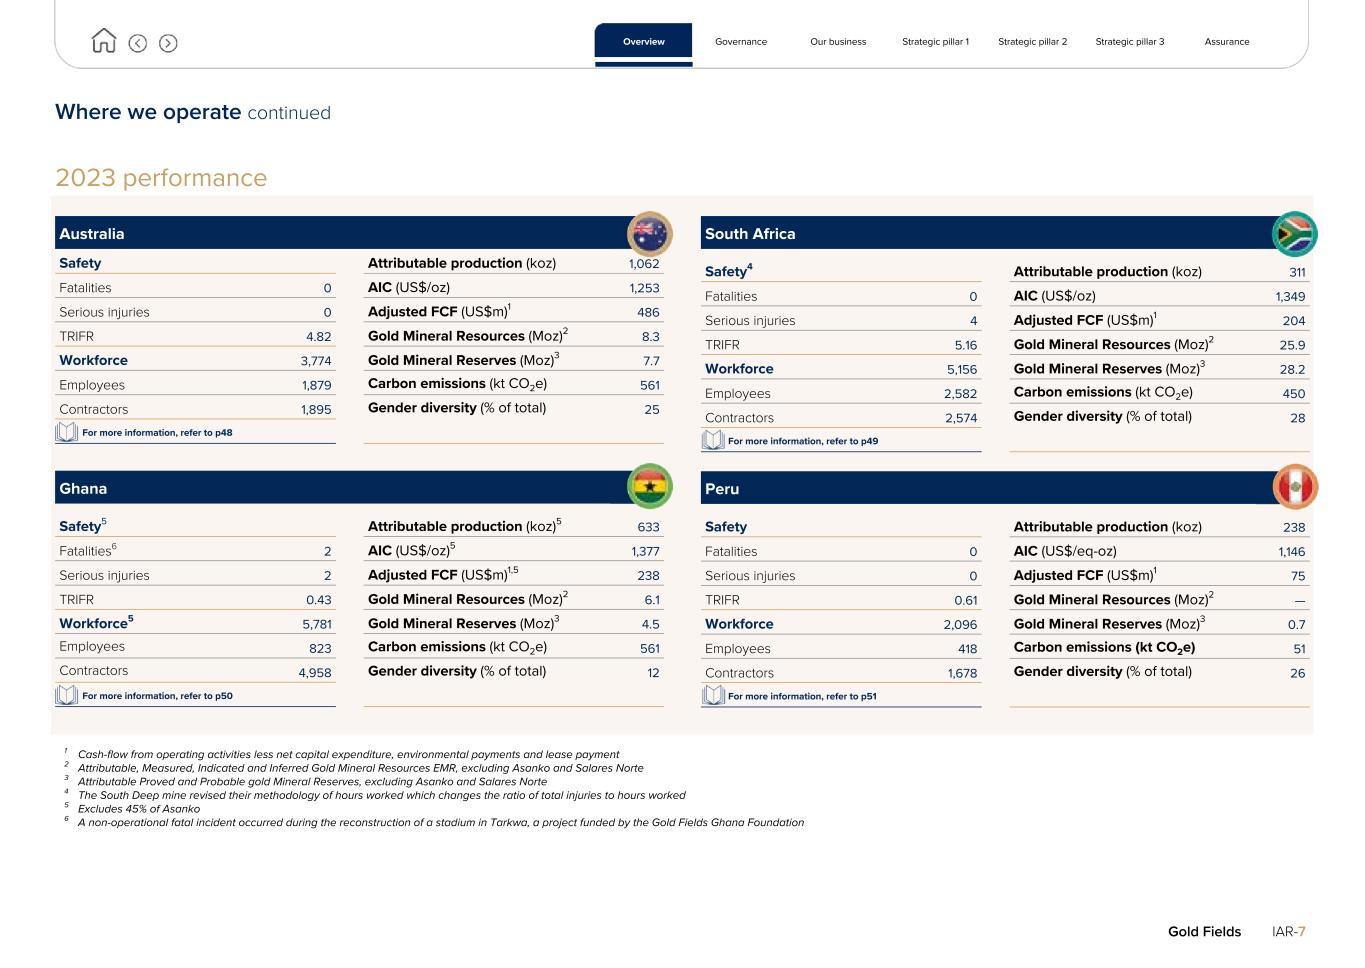
Task: Open the Our business tab
Action: pos(838,42)
